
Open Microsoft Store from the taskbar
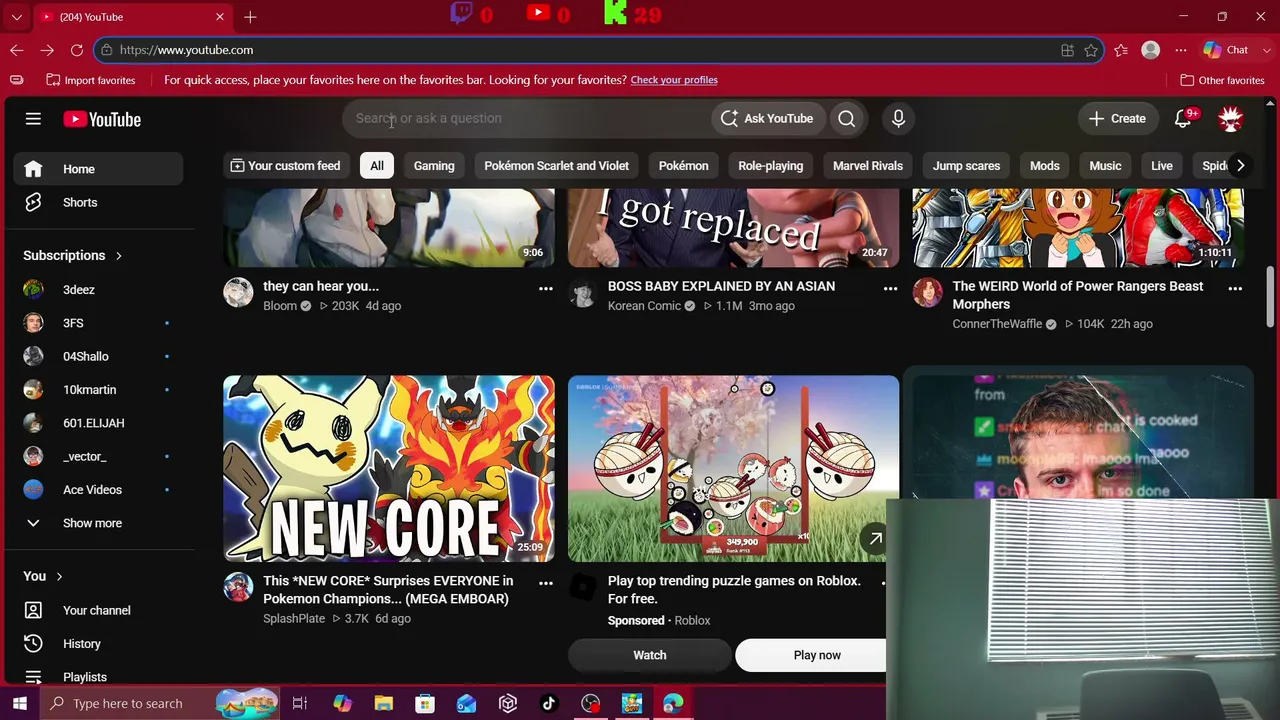425,703
